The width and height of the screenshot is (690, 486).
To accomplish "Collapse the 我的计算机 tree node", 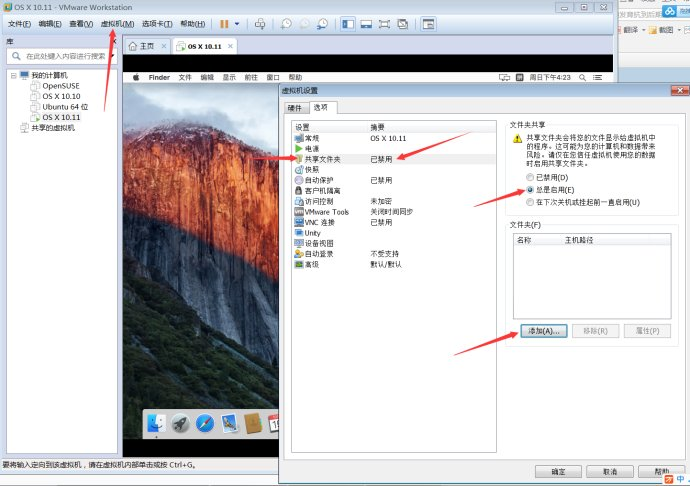I will [x=14, y=75].
